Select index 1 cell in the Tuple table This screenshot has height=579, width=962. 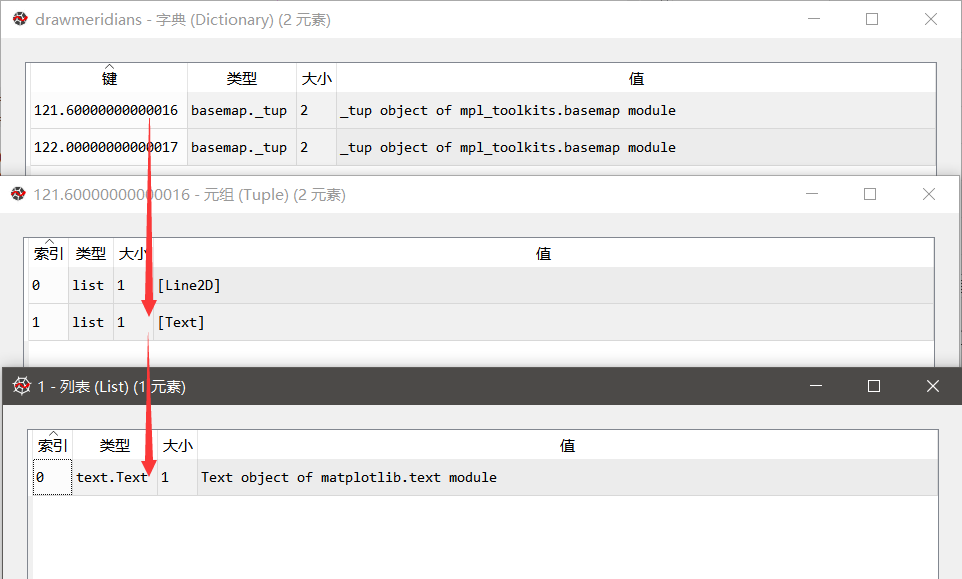coord(48,322)
